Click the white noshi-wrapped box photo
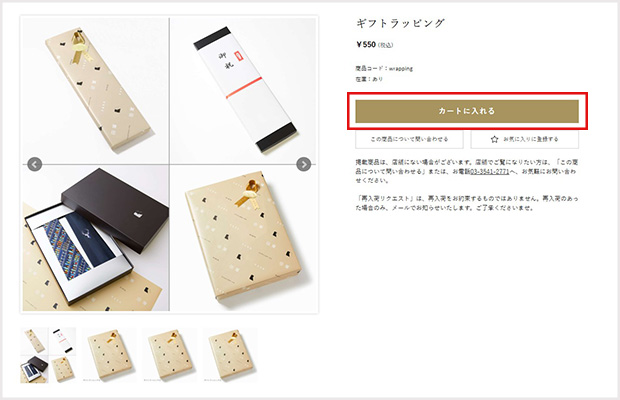Image resolution: width=620 pixels, height=400 pixels. point(243,90)
